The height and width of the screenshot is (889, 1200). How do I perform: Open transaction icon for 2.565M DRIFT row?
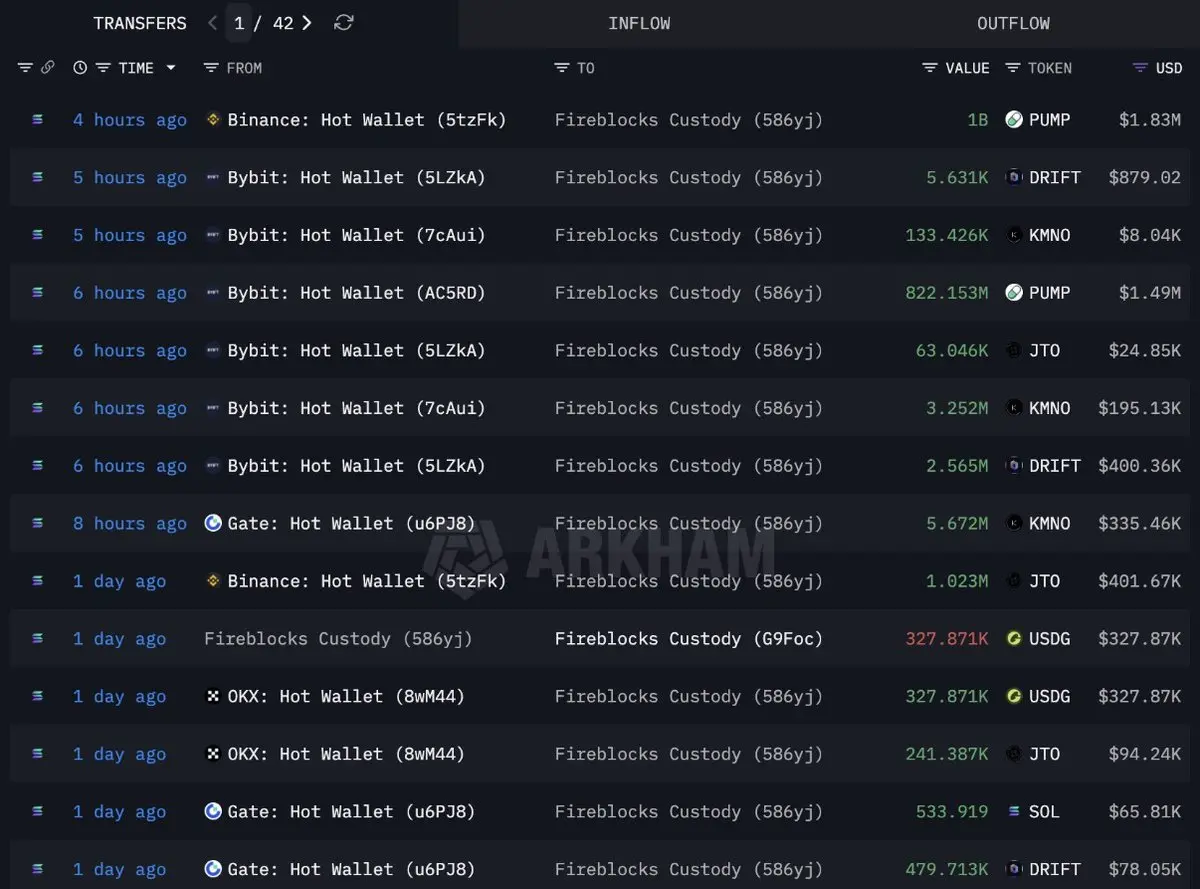(x=38, y=466)
